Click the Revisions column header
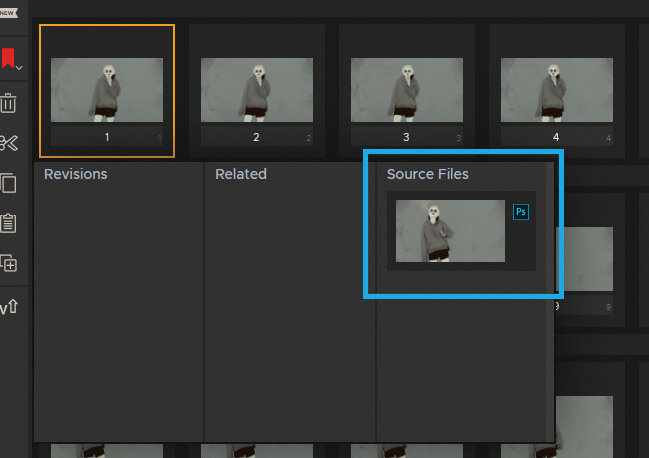This screenshot has width=649, height=458. pos(76,174)
